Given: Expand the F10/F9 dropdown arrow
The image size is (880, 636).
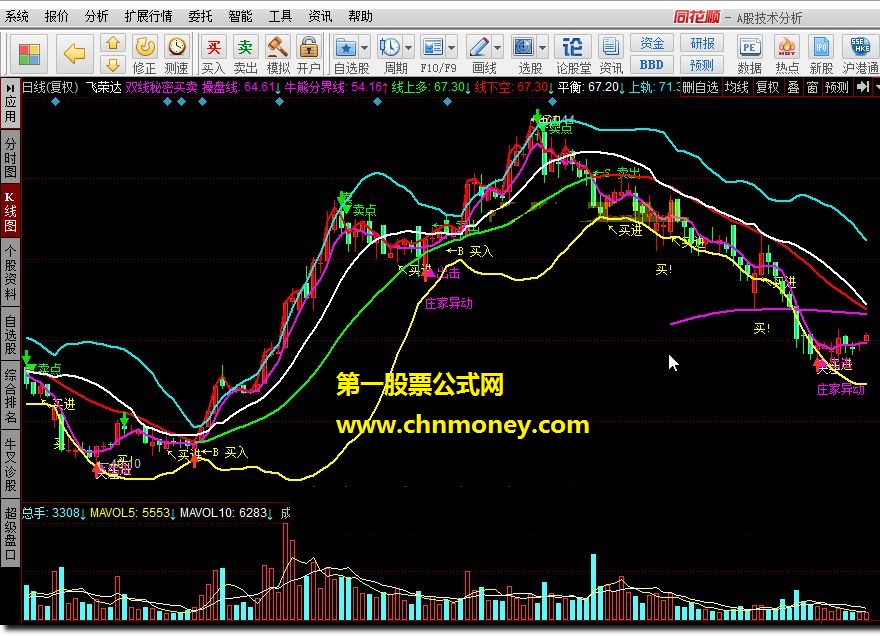Looking at the screenshot, I should tap(451, 48).
